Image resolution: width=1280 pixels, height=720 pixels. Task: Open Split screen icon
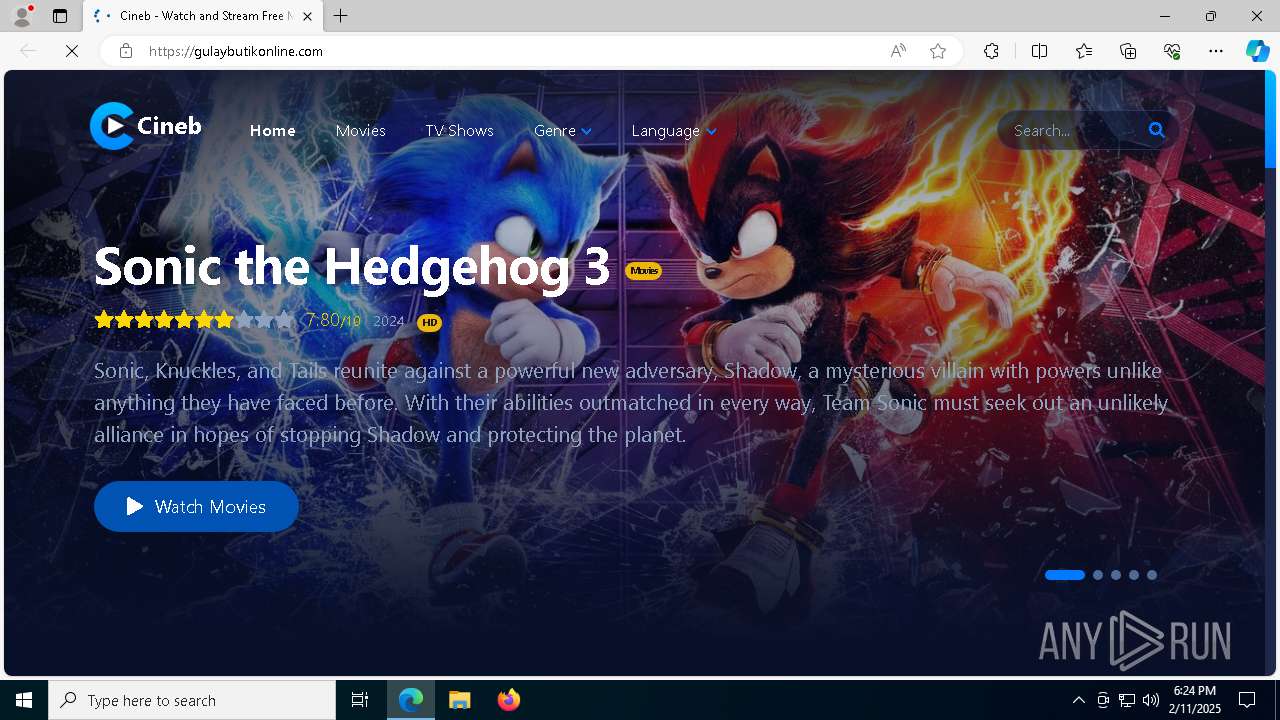tap(1039, 51)
